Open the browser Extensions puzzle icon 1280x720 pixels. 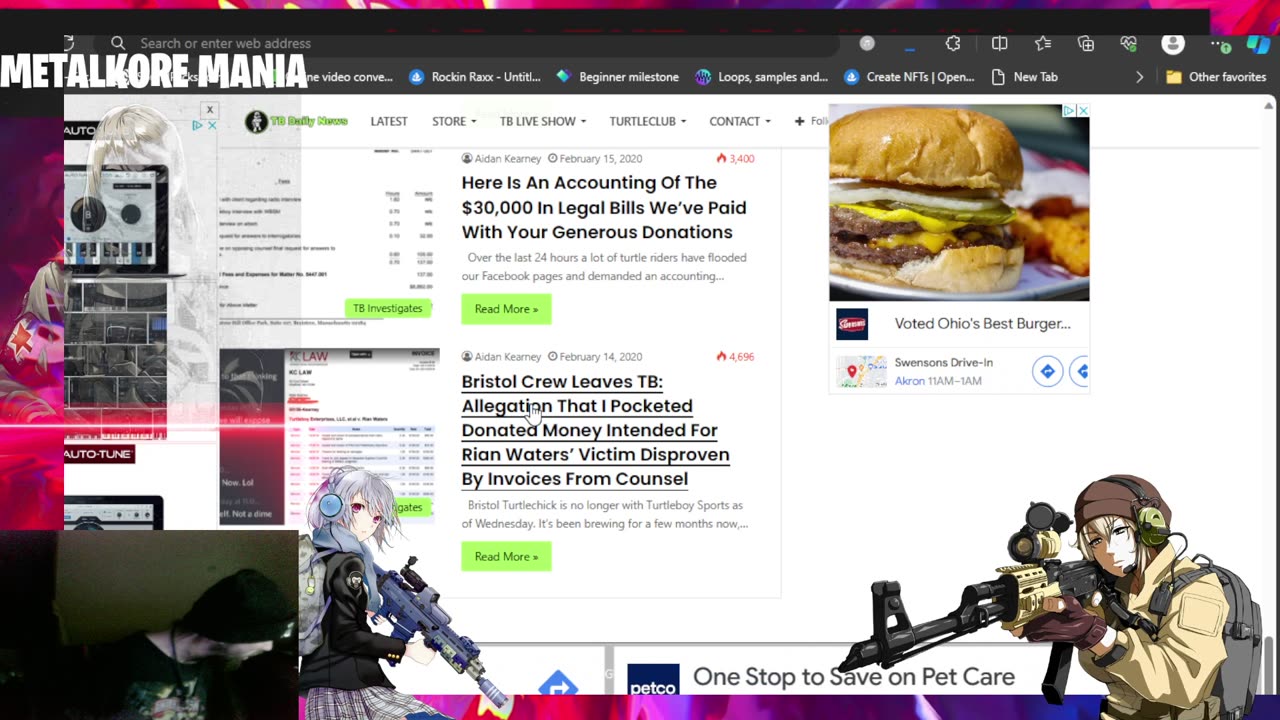[953, 44]
